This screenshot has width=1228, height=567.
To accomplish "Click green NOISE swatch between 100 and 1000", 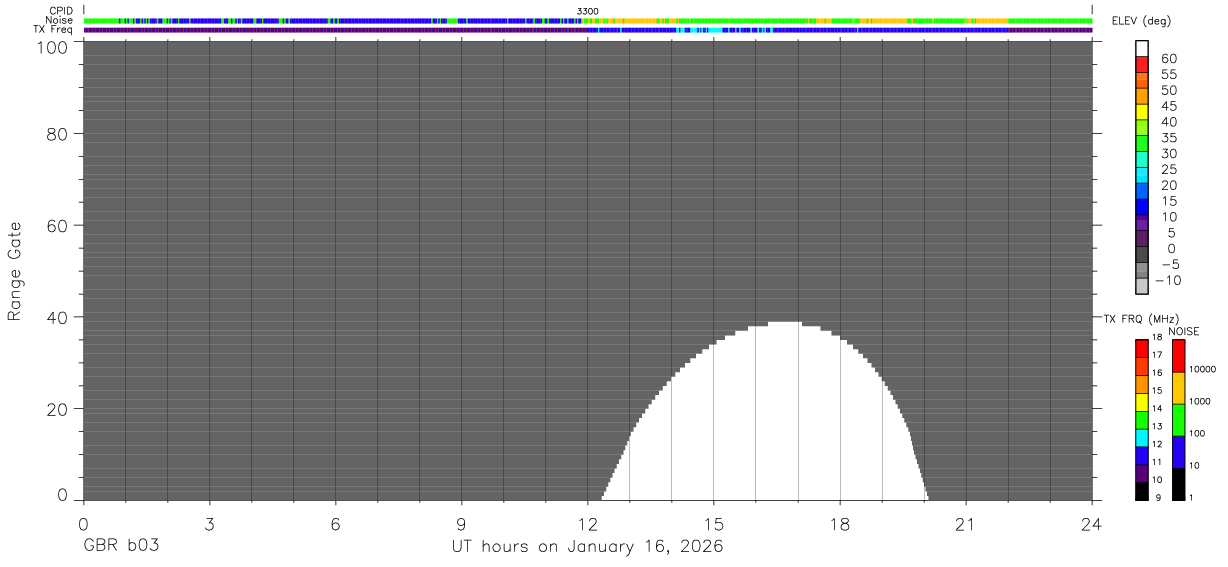I will click(x=1178, y=419).
